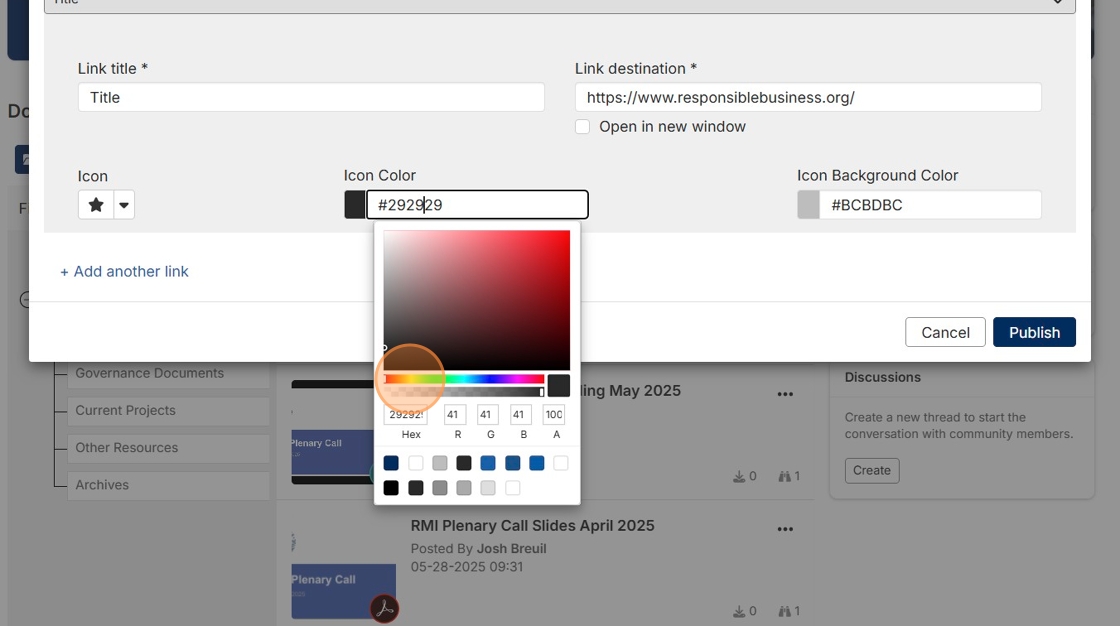Tick the Open in new window checkbox
Image resolution: width=1120 pixels, height=626 pixels.
point(583,126)
